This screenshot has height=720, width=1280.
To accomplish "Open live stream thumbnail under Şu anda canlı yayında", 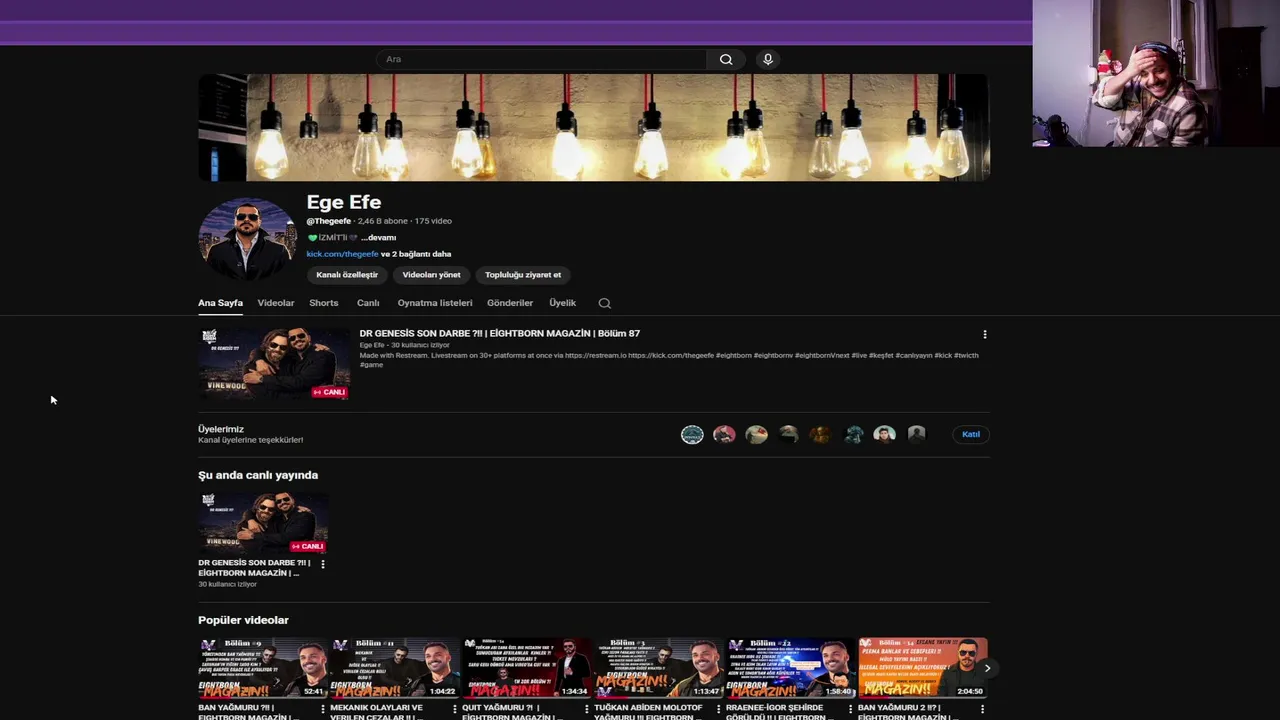I will coord(263,521).
